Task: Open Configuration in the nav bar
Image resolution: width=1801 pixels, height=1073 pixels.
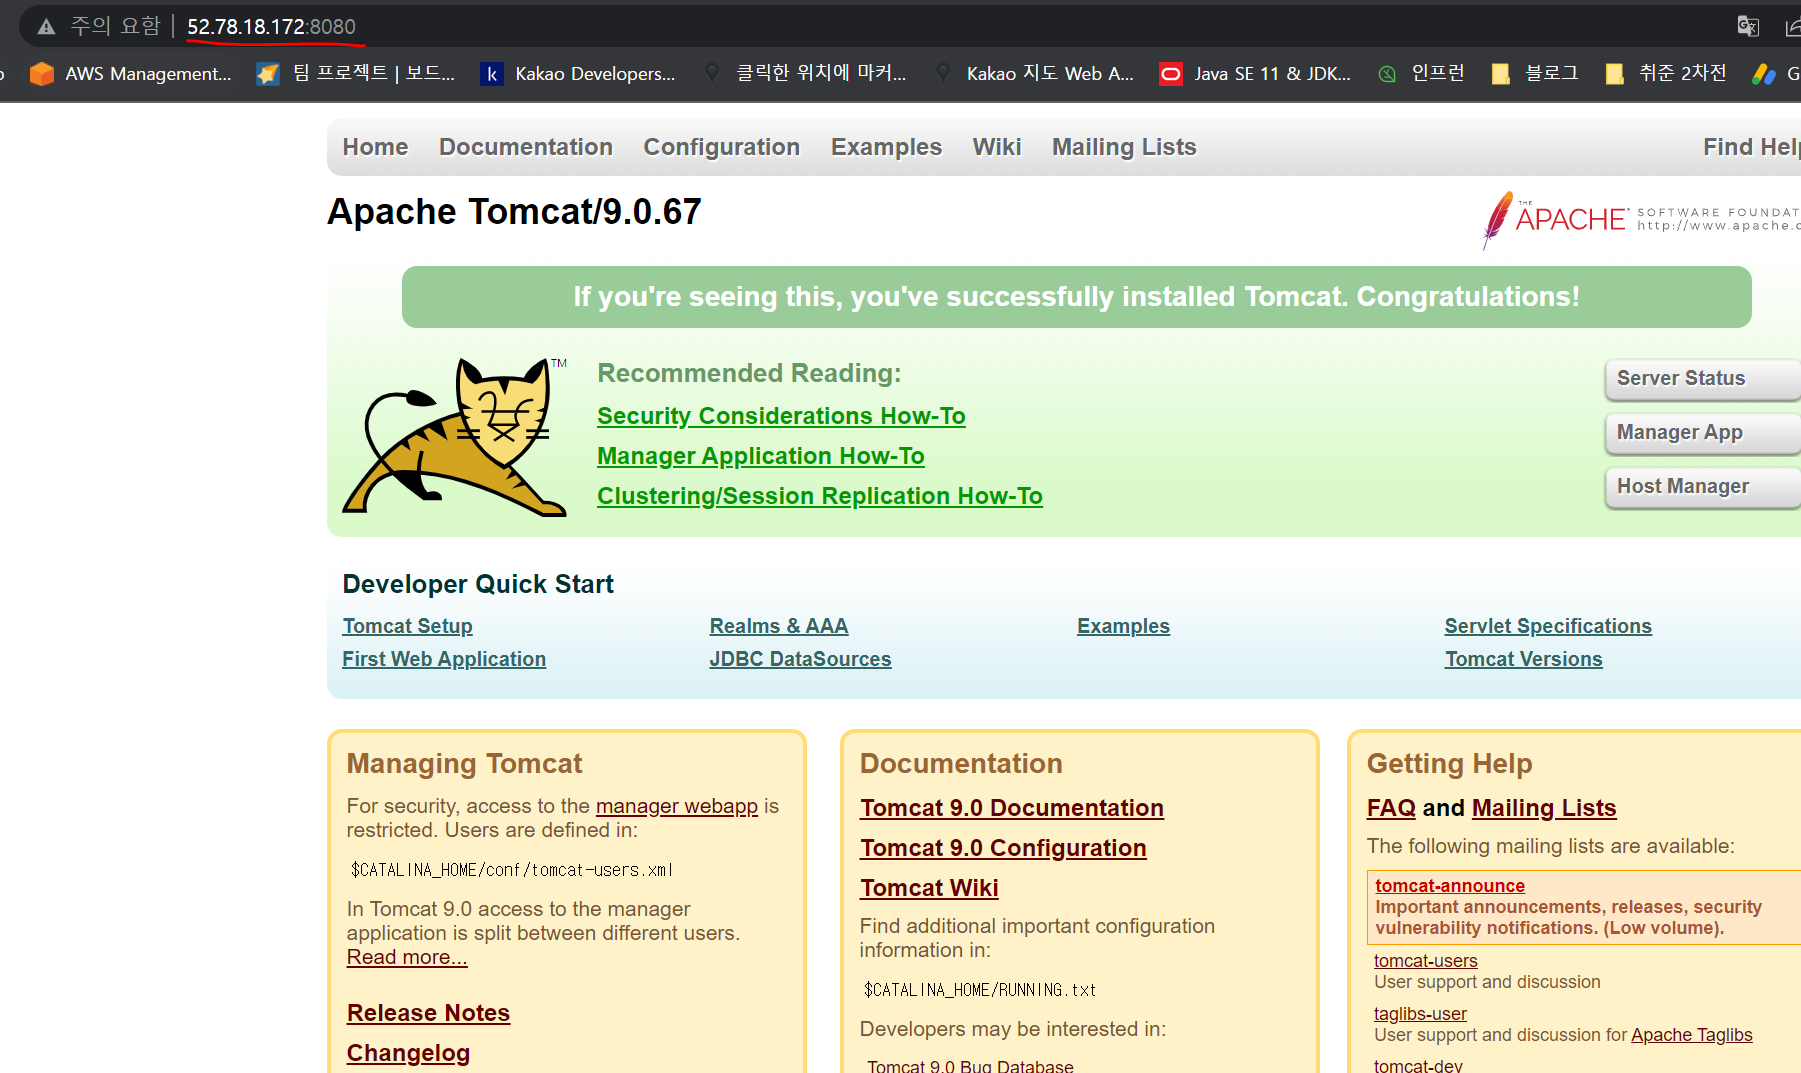Action: [722, 147]
